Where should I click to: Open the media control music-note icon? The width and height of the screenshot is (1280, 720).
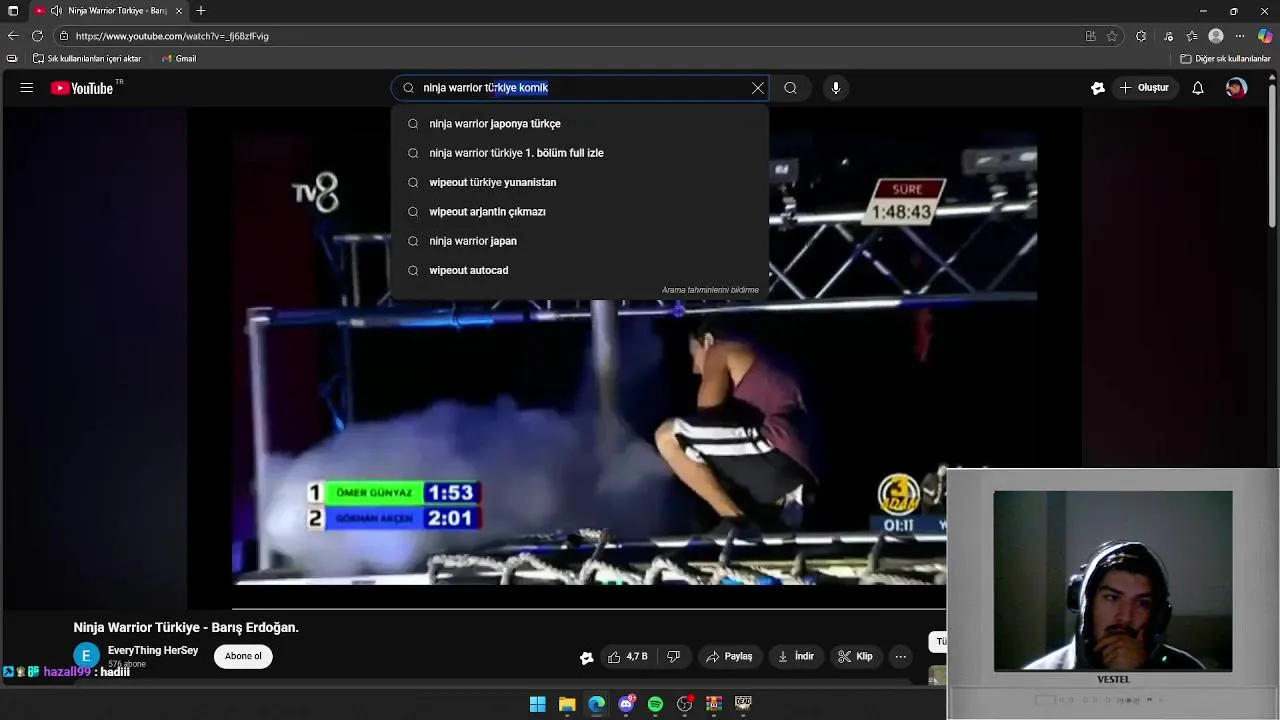click(x=1168, y=36)
